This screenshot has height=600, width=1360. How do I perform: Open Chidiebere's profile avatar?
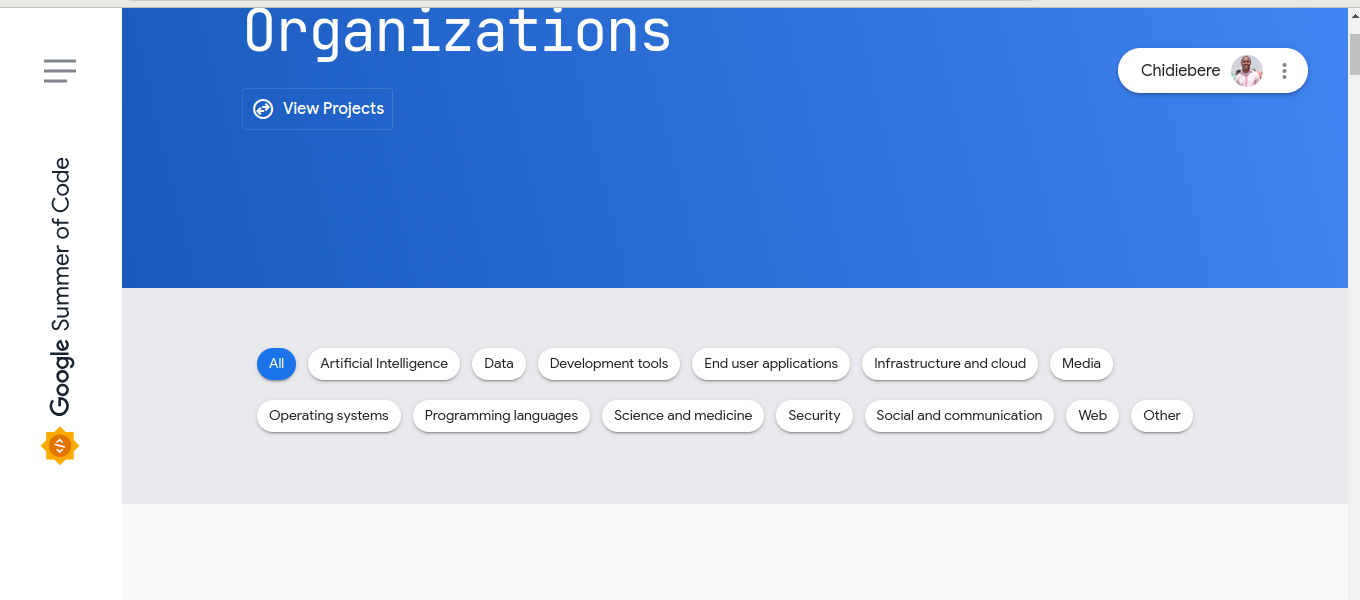coord(1247,71)
